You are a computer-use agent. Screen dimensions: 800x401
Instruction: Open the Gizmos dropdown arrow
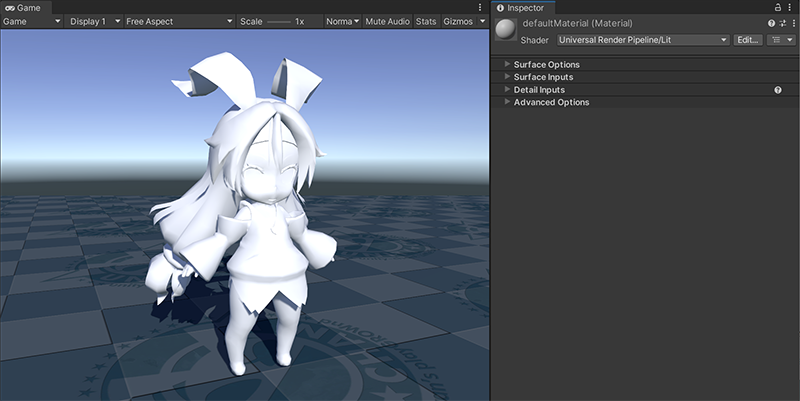482,21
